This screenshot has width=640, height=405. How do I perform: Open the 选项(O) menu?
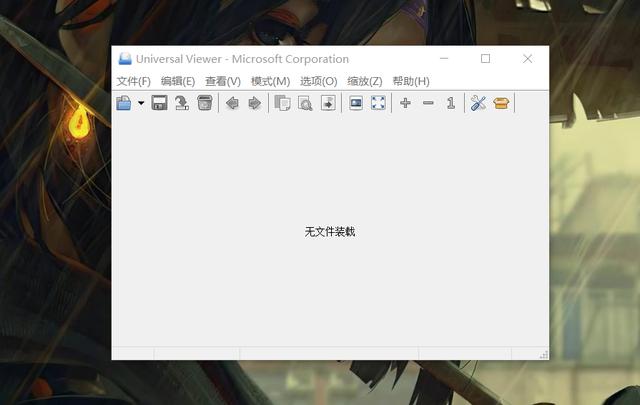[x=318, y=81]
